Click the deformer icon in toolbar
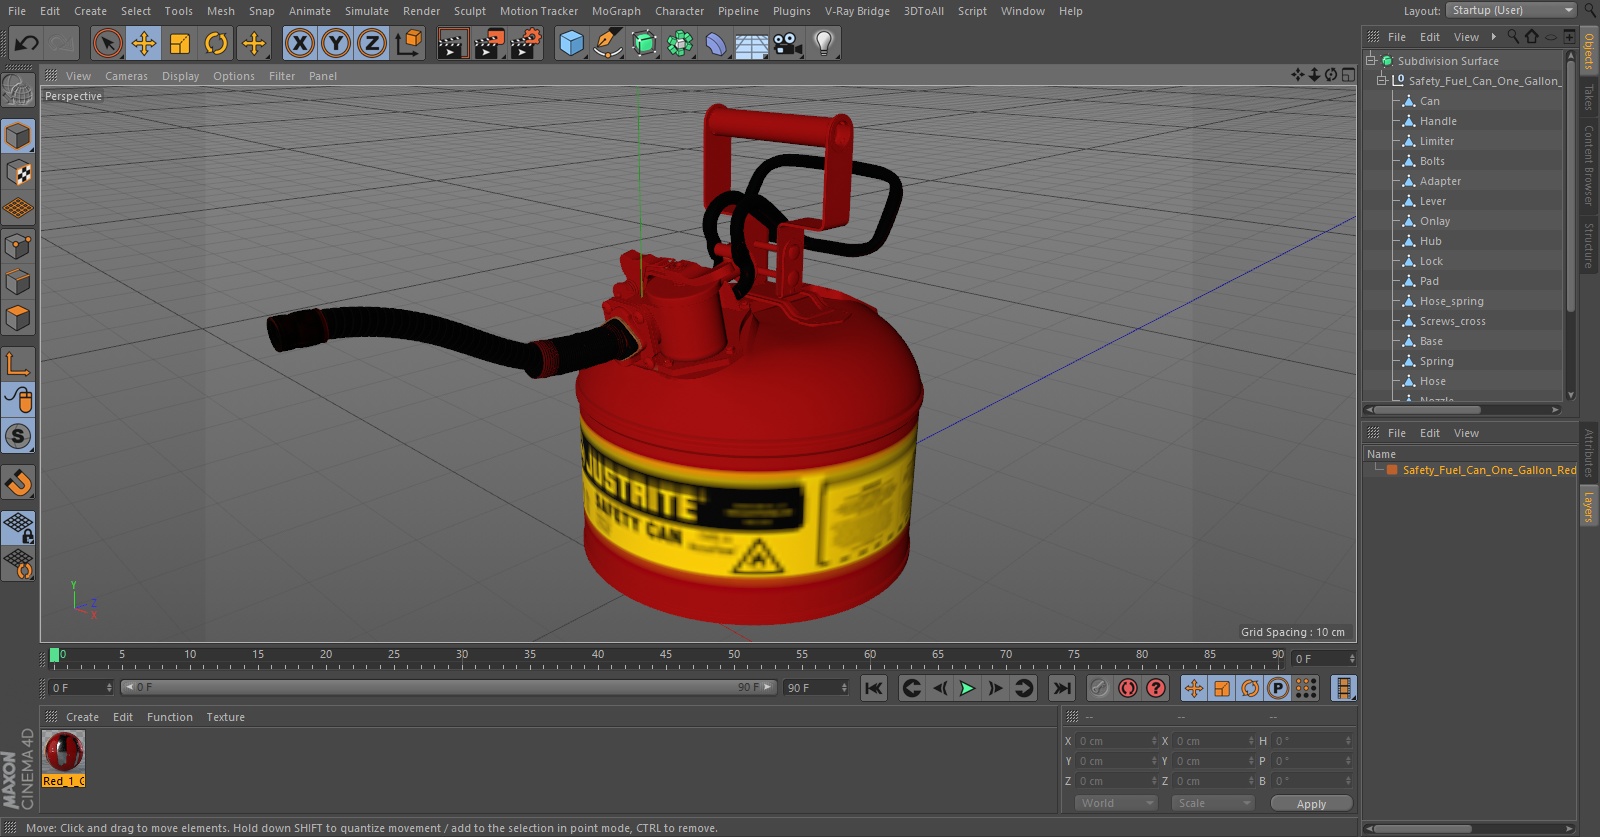The height and width of the screenshot is (837, 1600). pos(716,43)
